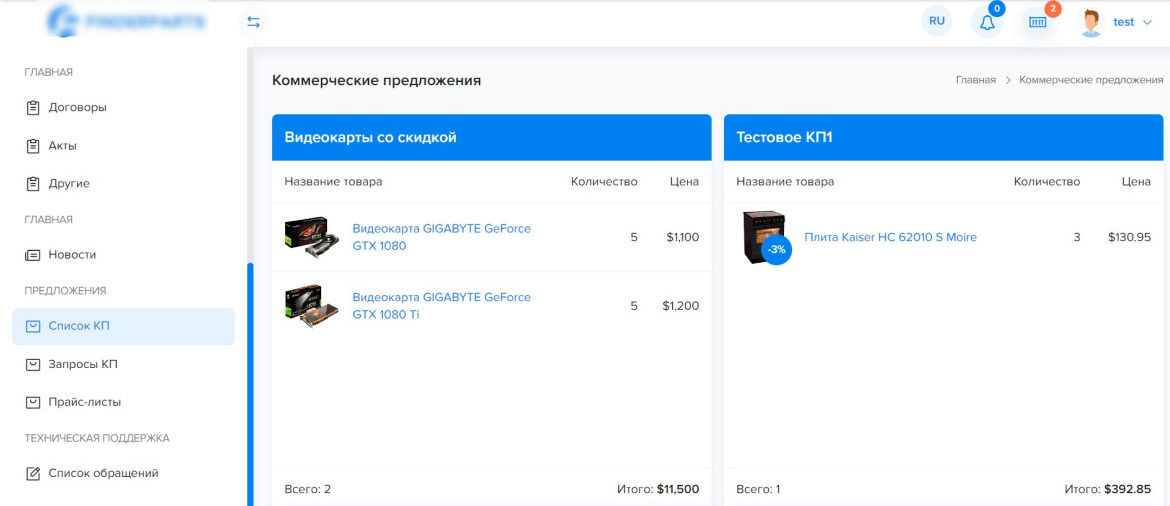Expand the test user dropdown chevron

tap(1148, 22)
